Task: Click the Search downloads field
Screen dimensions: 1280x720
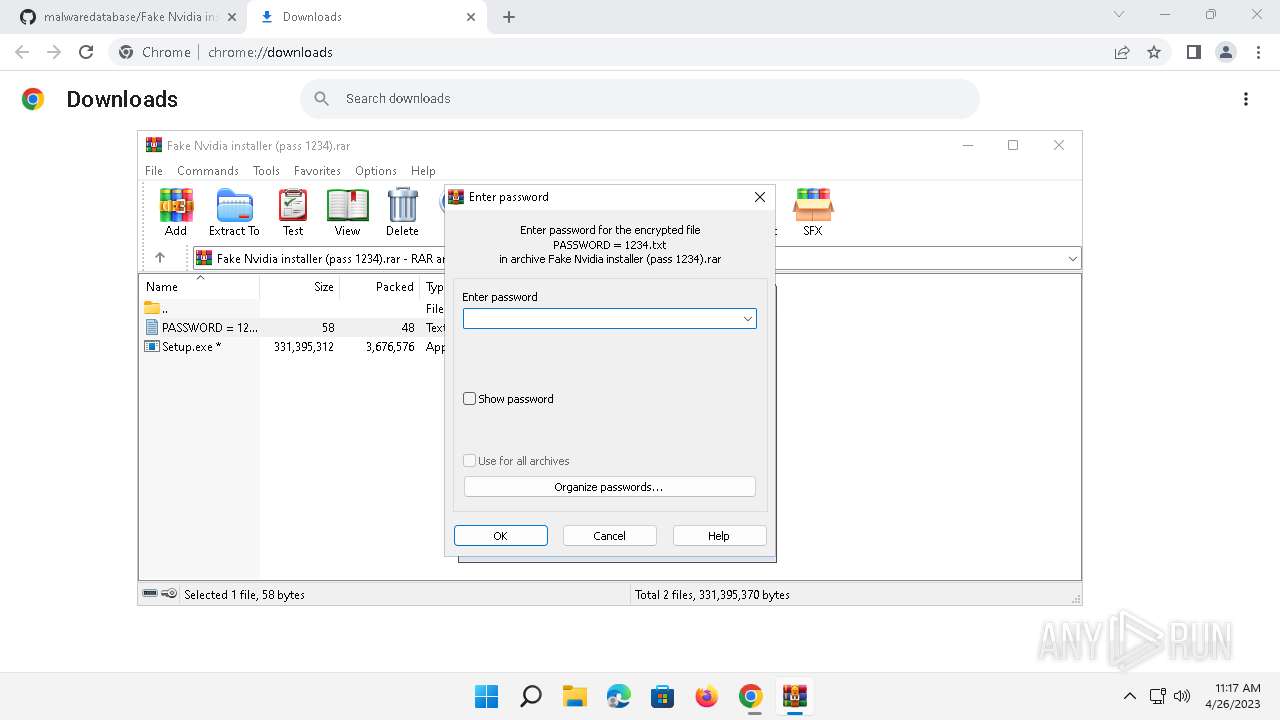Action: click(x=640, y=99)
